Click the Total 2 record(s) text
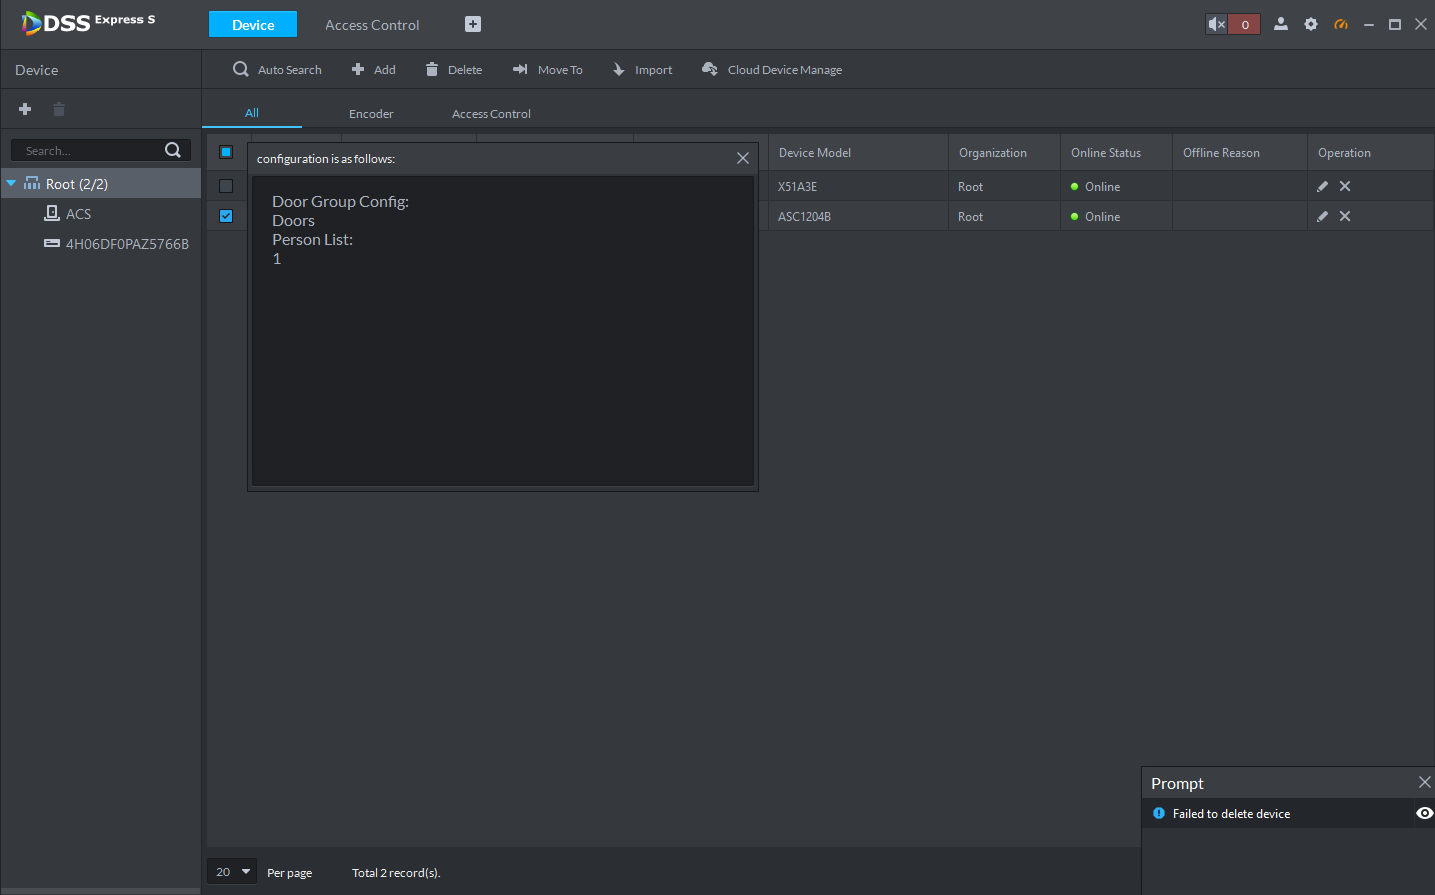 (x=396, y=873)
